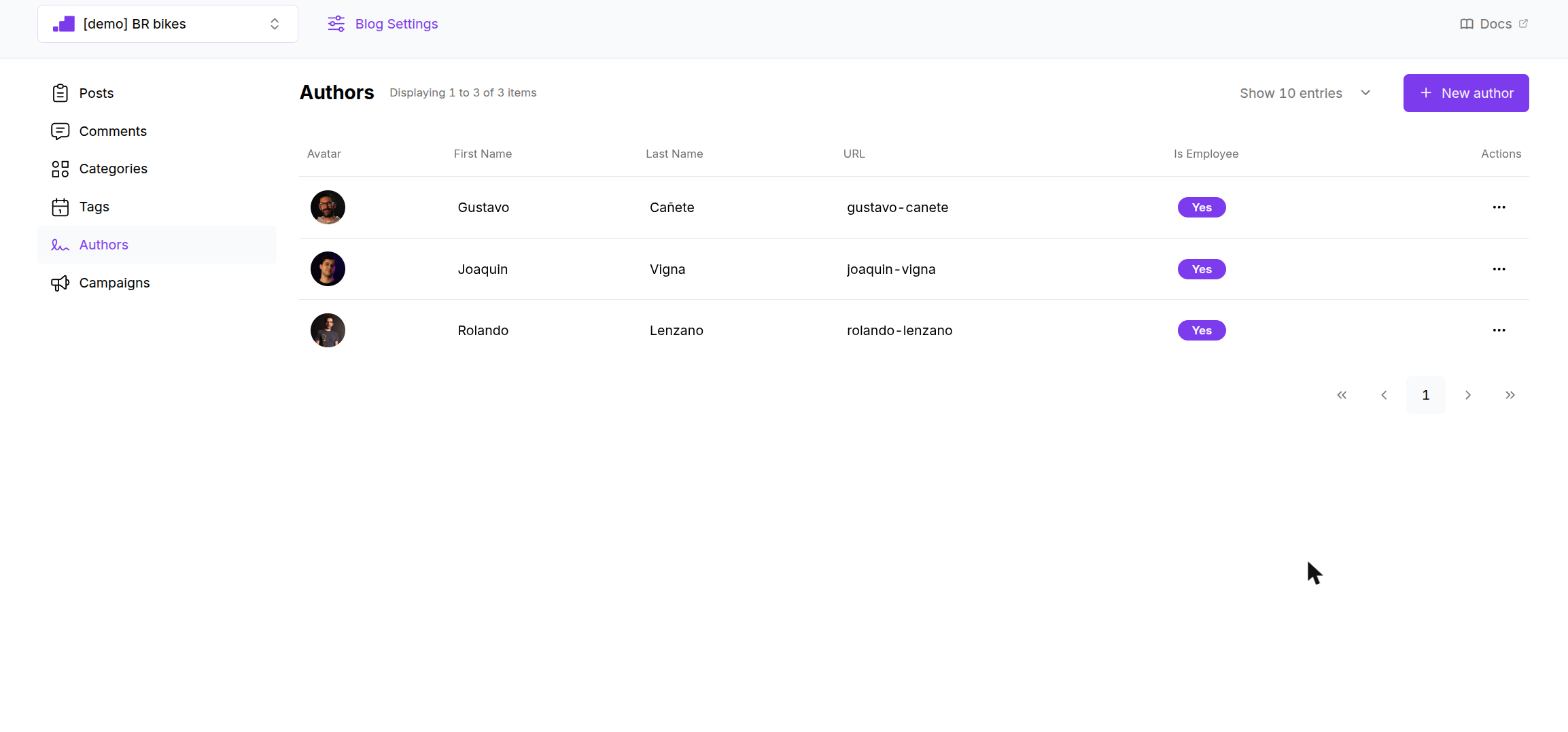Image resolution: width=1568 pixels, height=732 pixels.
Task: Click the Yes badge for Rolando
Action: pyautogui.click(x=1202, y=330)
